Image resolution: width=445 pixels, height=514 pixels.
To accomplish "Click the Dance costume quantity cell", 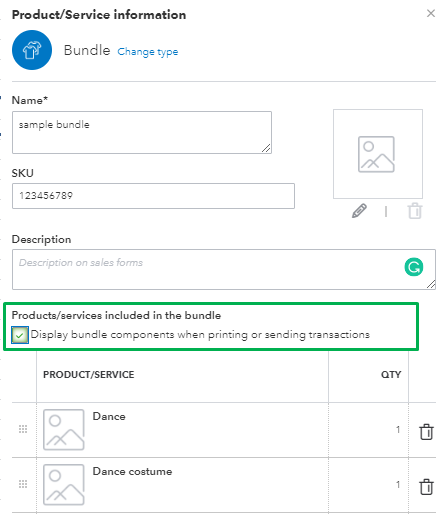I will 368,485.
